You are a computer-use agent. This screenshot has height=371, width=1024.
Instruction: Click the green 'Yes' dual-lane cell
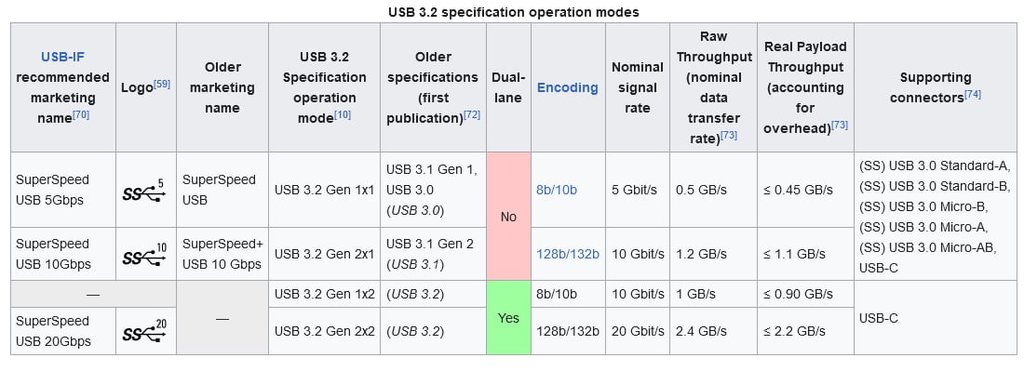point(509,318)
